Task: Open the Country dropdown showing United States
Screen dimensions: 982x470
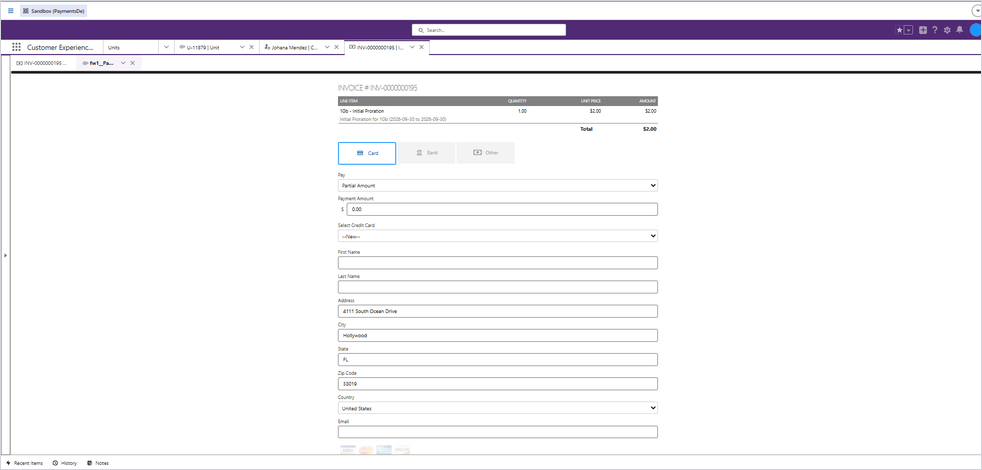Action: click(x=498, y=408)
